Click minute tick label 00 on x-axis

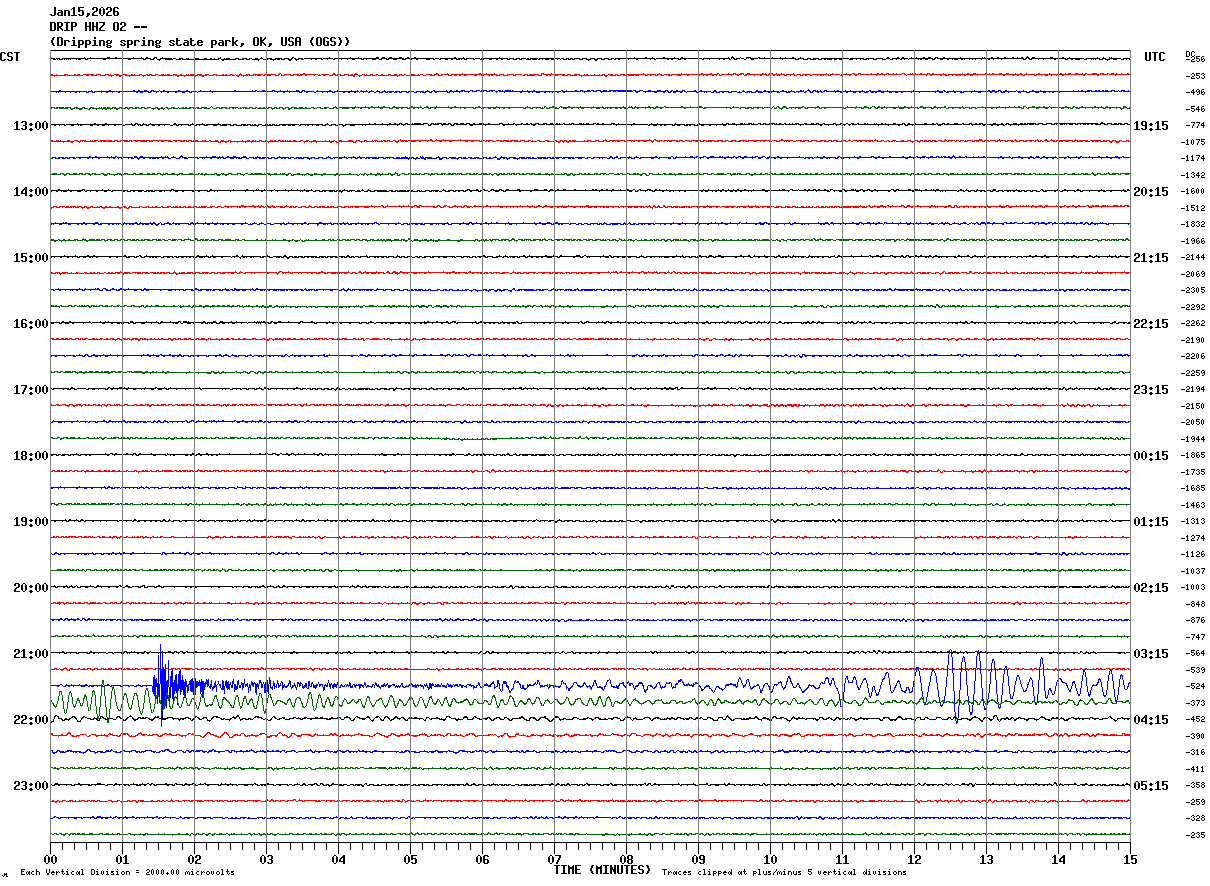(50, 859)
